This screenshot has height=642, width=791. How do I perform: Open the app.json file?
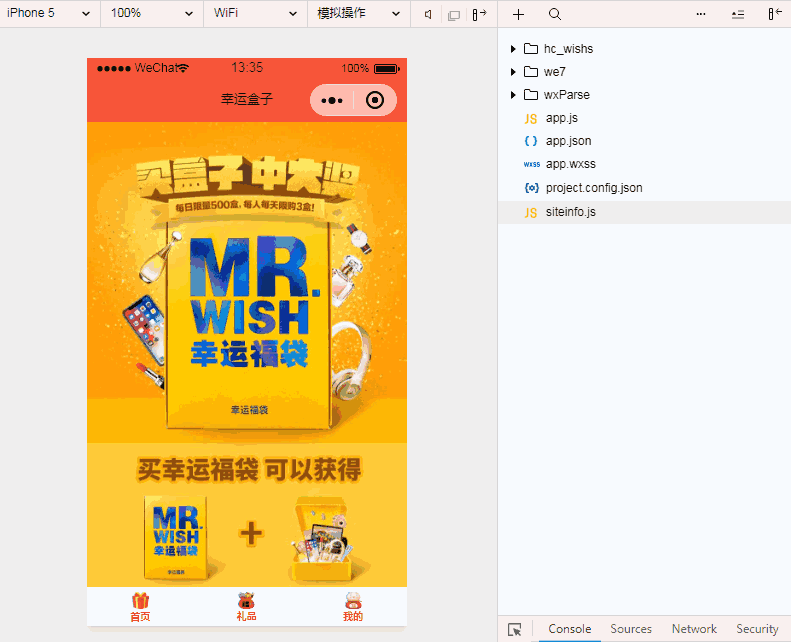click(568, 141)
